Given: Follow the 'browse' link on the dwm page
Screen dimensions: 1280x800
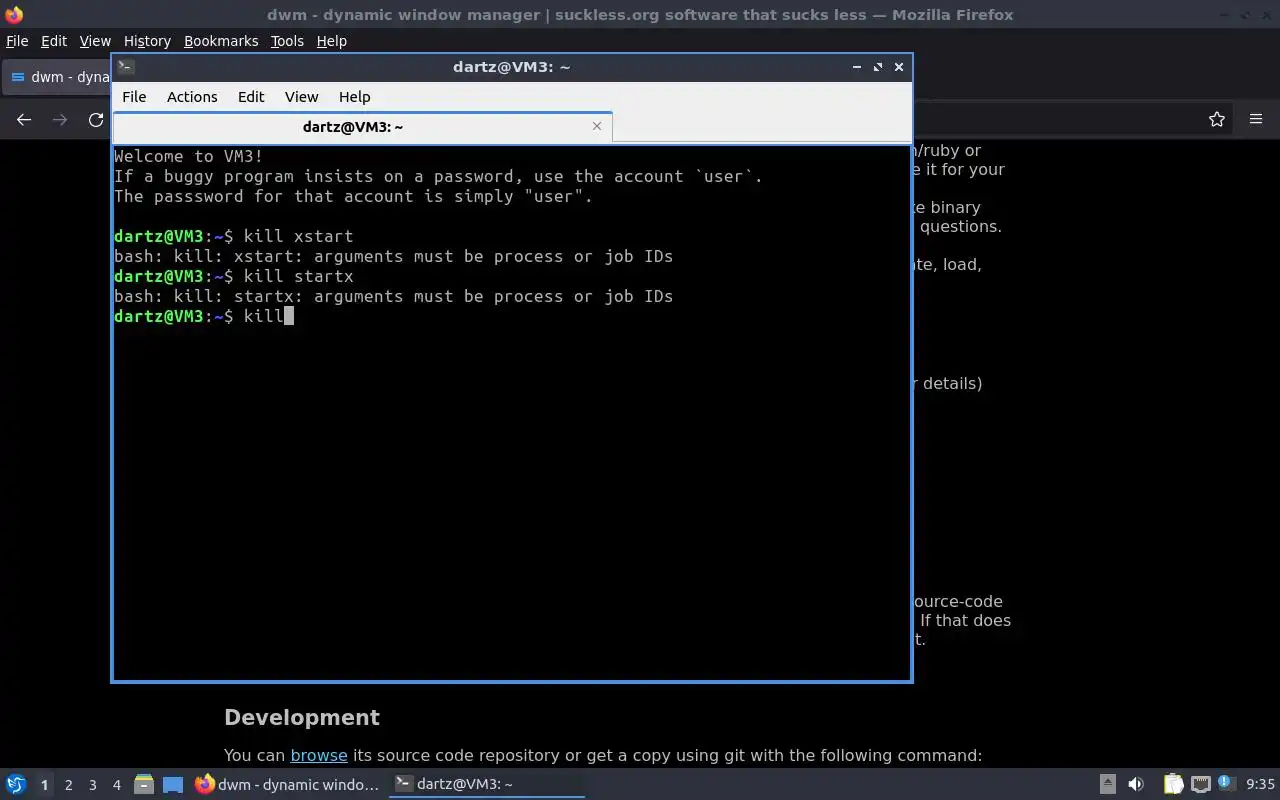Looking at the screenshot, I should [x=319, y=755].
